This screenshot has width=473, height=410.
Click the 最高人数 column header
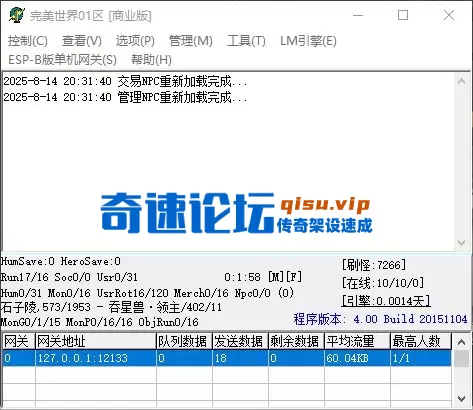pyautogui.click(x=421, y=341)
